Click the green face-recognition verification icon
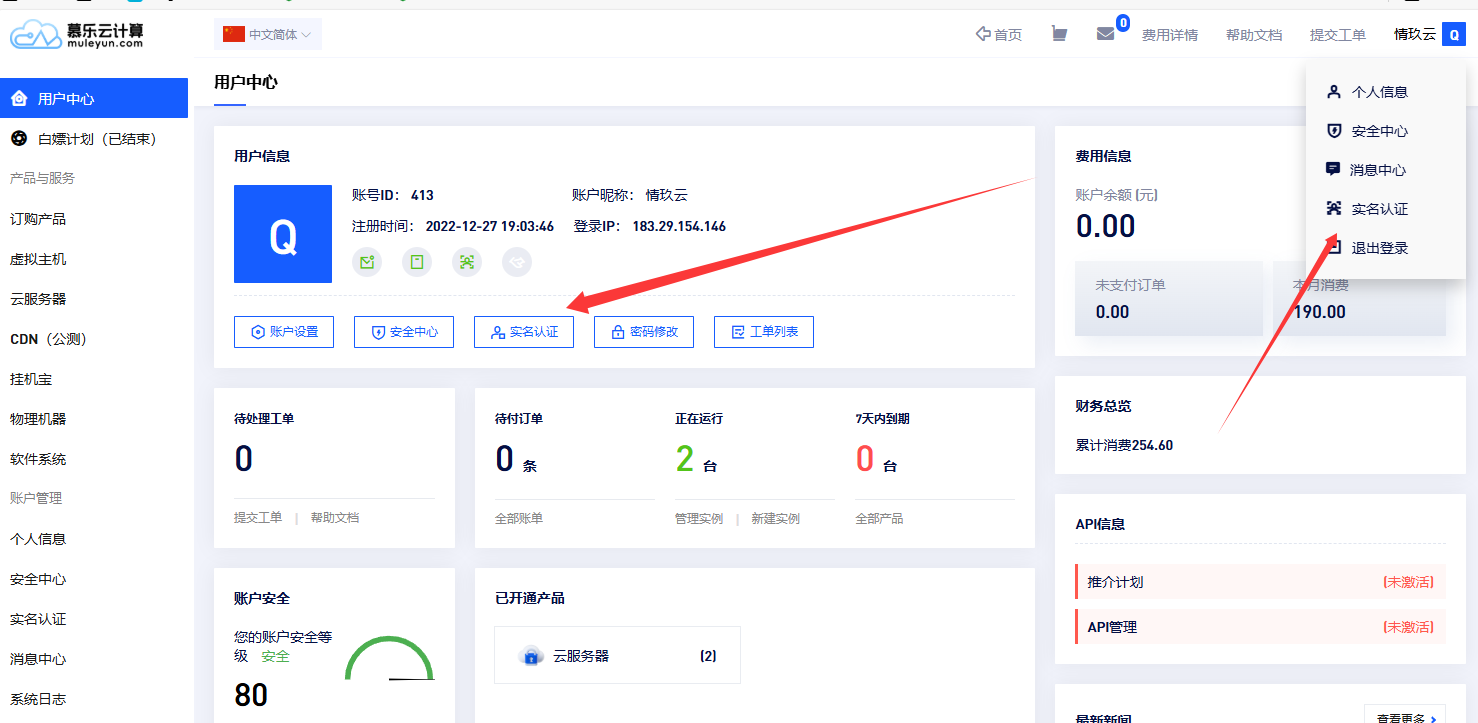This screenshot has width=1478, height=723. (467, 262)
